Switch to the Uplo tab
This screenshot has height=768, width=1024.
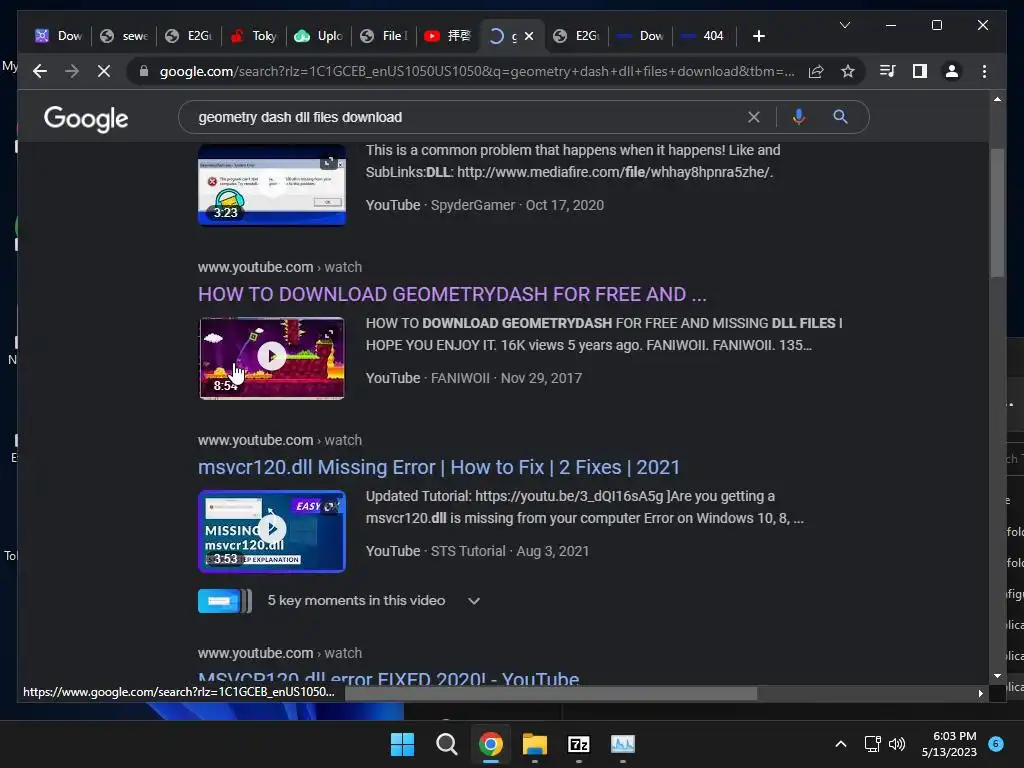pos(319,36)
